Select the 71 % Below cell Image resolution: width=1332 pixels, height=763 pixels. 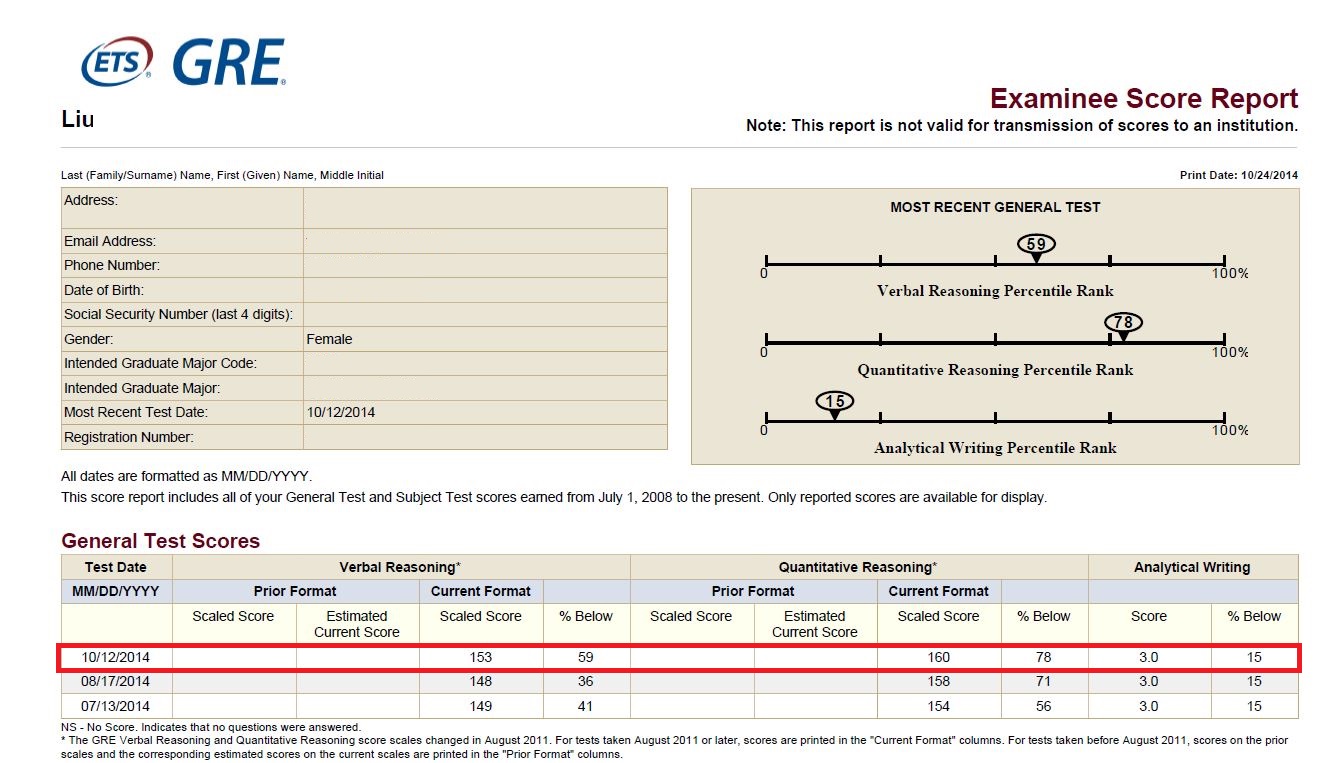pyautogui.click(x=1043, y=681)
